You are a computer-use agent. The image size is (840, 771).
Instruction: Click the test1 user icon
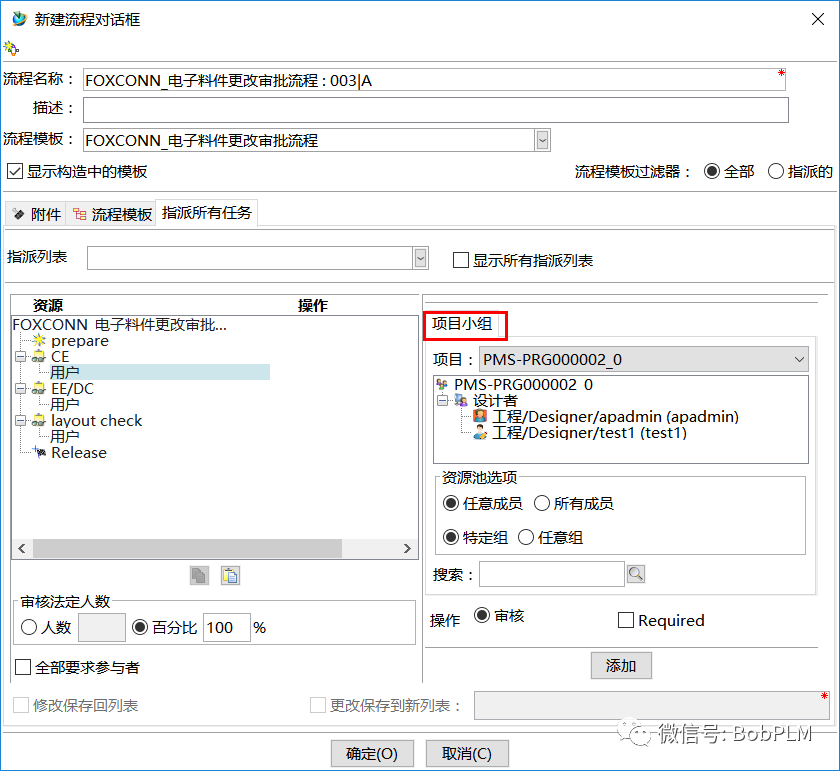coord(480,432)
